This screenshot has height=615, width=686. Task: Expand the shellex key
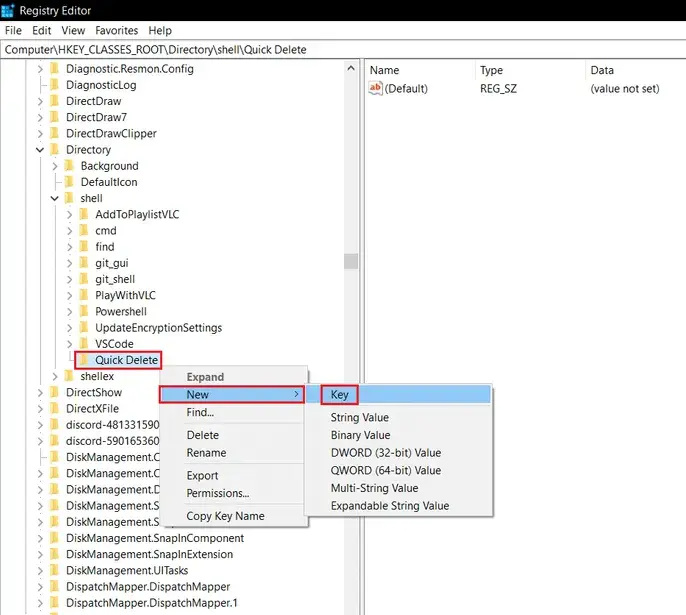[55, 376]
